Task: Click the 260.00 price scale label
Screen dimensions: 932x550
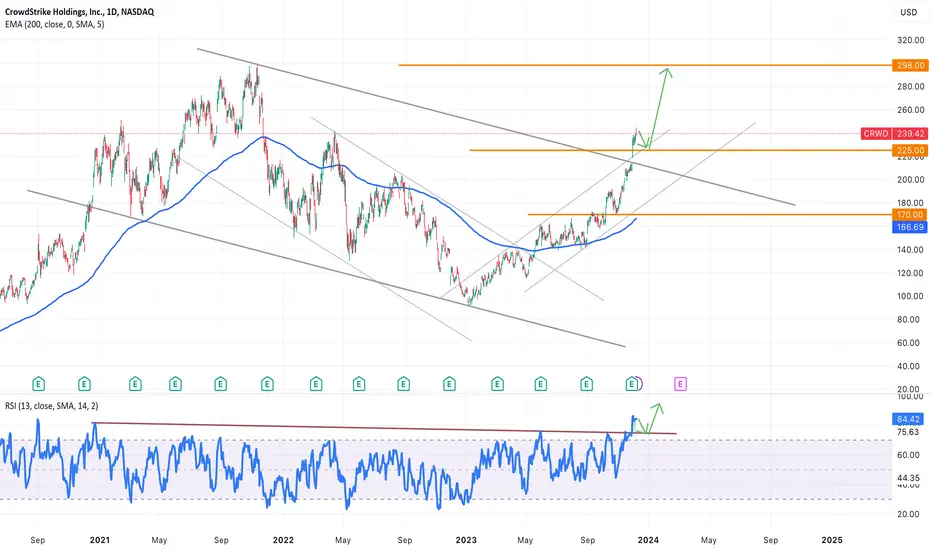Action: pos(911,110)
